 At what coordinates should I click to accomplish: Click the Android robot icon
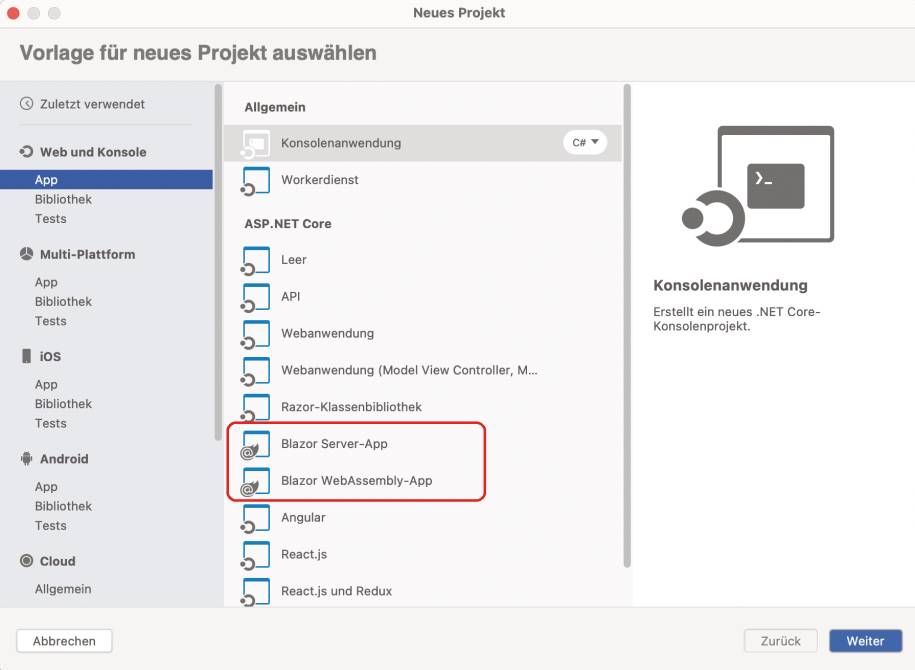(26, 459)
